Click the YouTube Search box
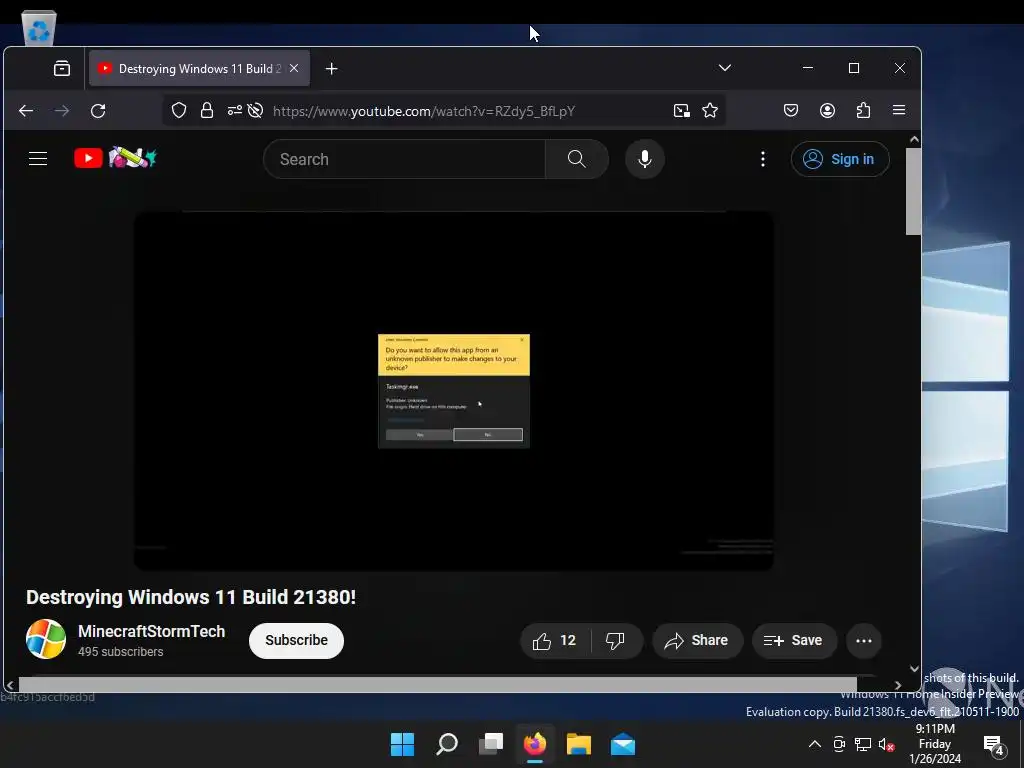Viewport: 1024px width, 768px height. [x=405, y=159]
